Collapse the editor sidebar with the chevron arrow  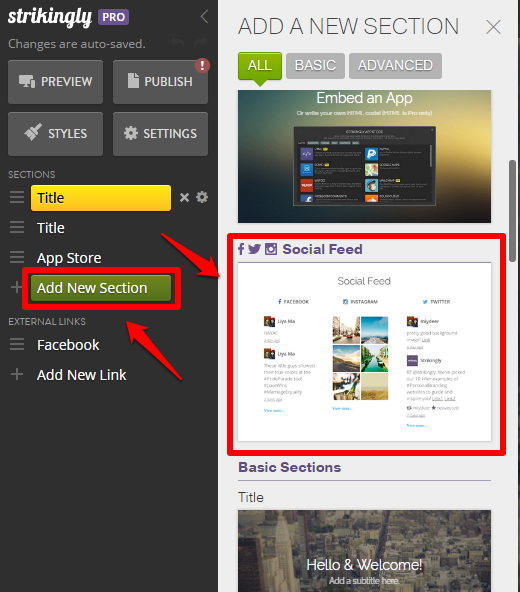pos(204,17)
